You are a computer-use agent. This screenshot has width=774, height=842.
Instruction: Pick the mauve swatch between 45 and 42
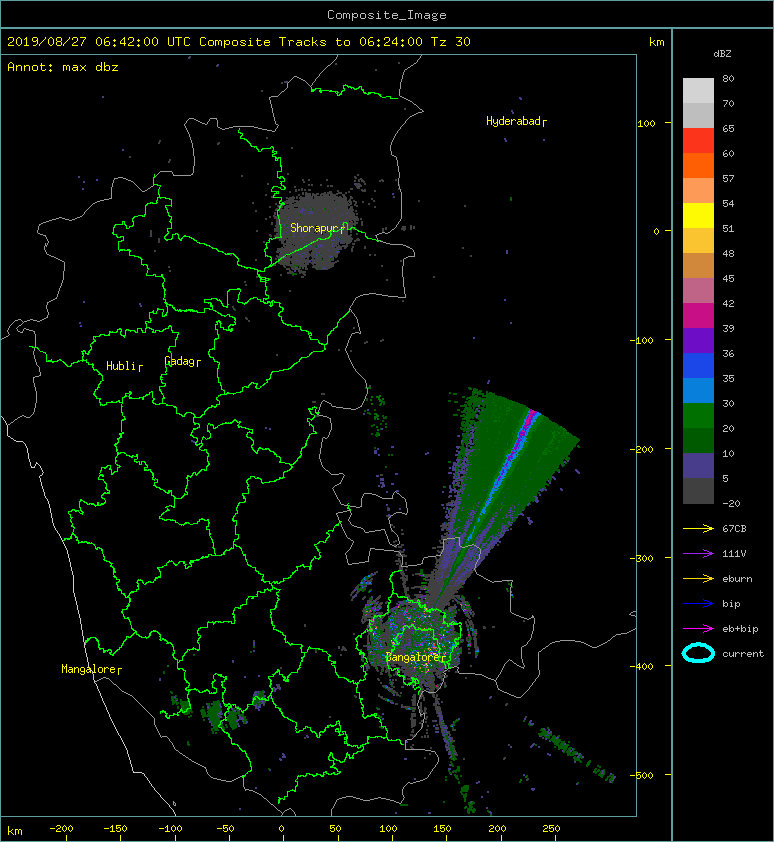[698, 291]
